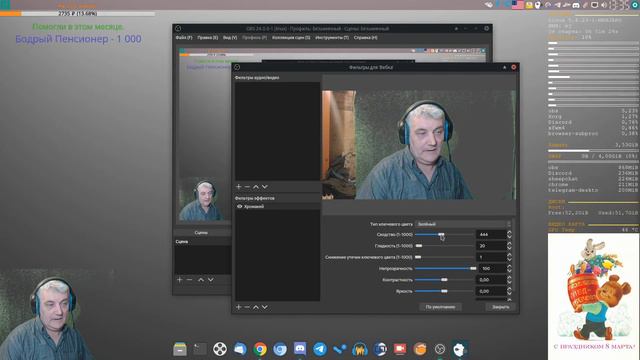Image resolution: width=640 pixels, height=360 pixels.
Task: Open Telegram from dock
Action: click(x=320, y=349)
